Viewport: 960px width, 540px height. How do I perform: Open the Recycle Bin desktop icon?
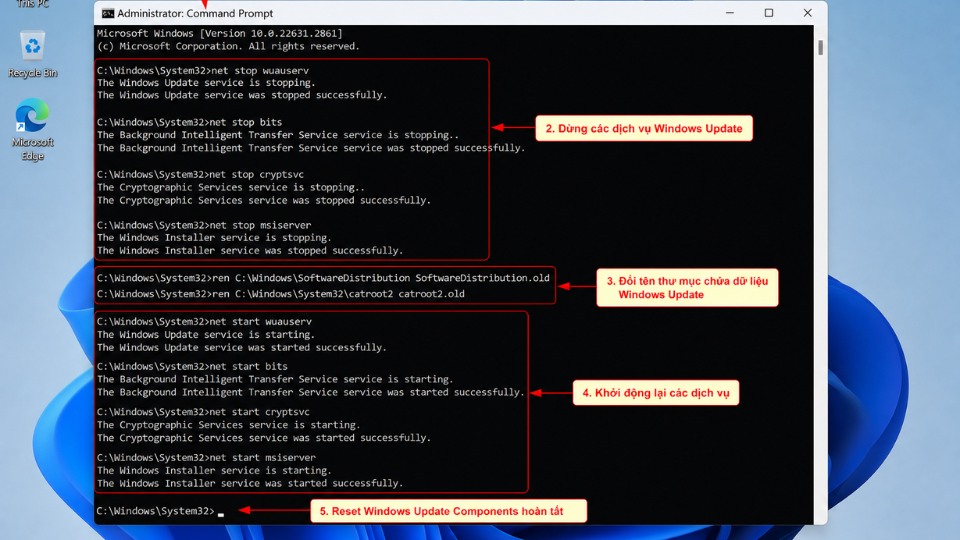(32, 54)
